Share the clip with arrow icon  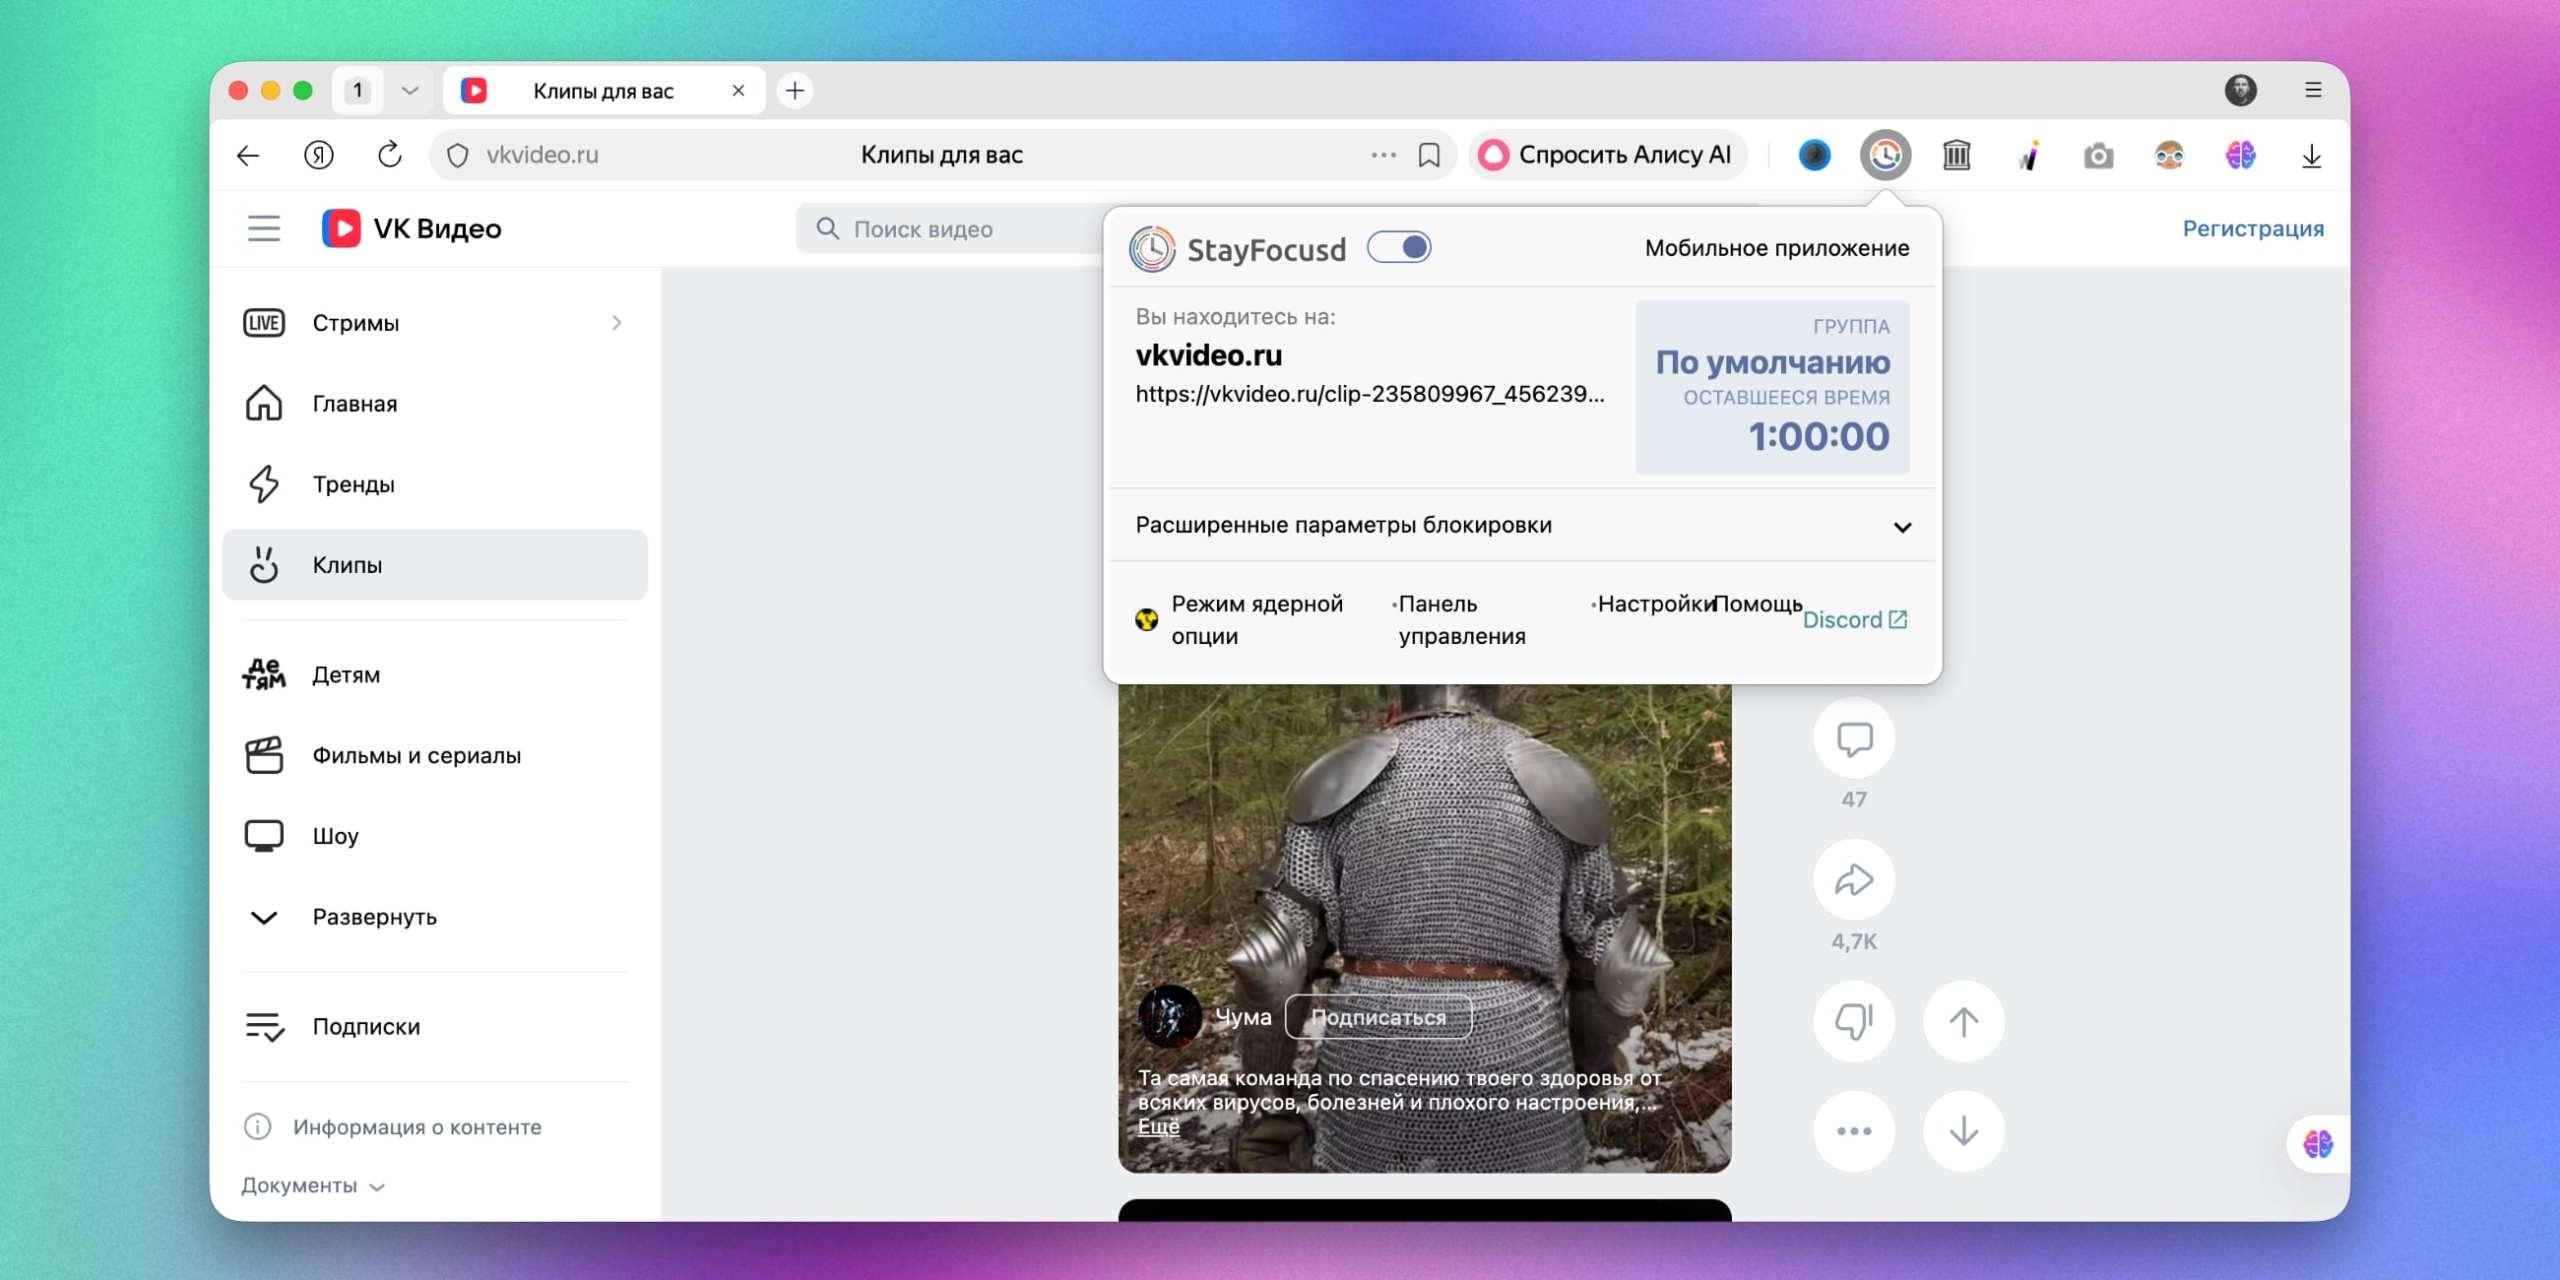click(x=1854, y=880)
